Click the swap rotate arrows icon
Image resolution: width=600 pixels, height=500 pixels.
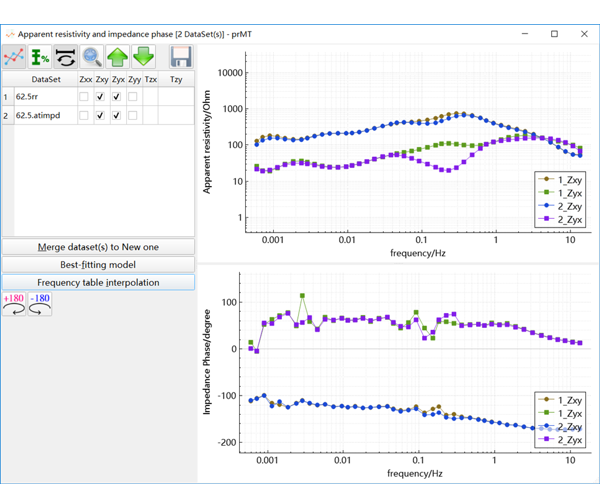tap(65, 57)
